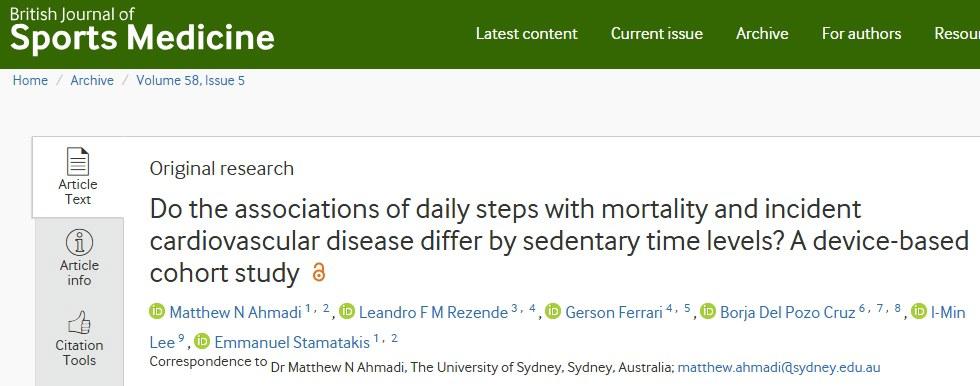Viewport: 980px width, 386px height.
Task: Open Volume 58, Issue 5 breadcrumb
Action: pos(191,81)
